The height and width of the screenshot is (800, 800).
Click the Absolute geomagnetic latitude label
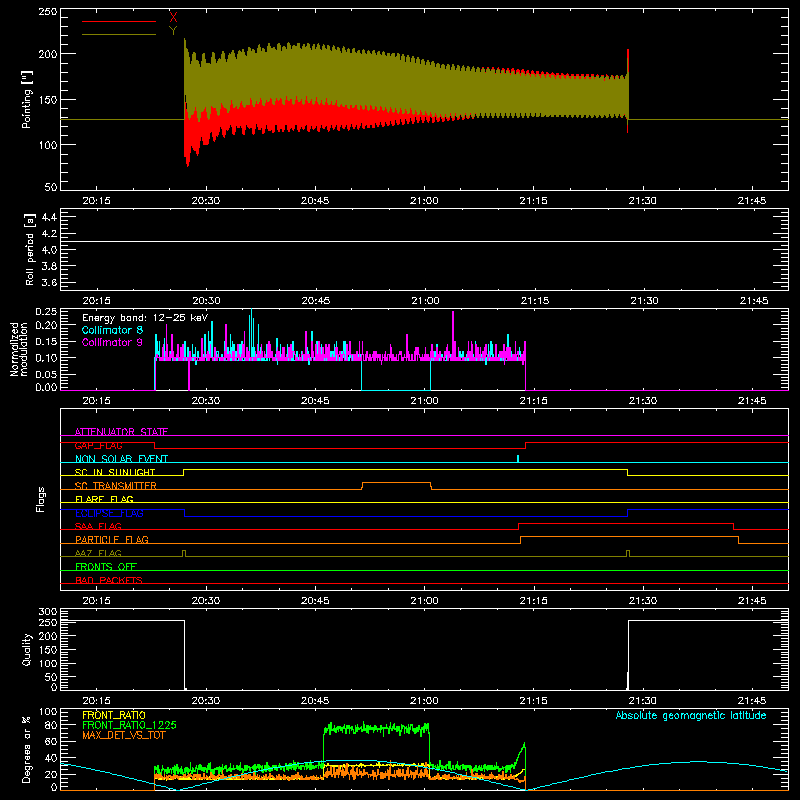click(x=691, y=715)
